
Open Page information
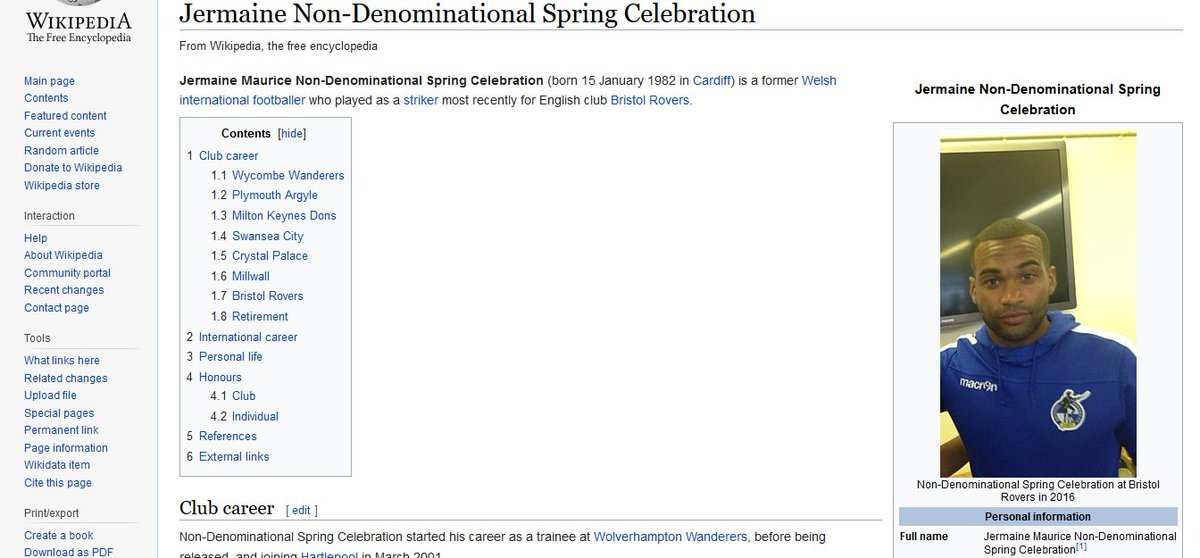(x=66, y=448)
